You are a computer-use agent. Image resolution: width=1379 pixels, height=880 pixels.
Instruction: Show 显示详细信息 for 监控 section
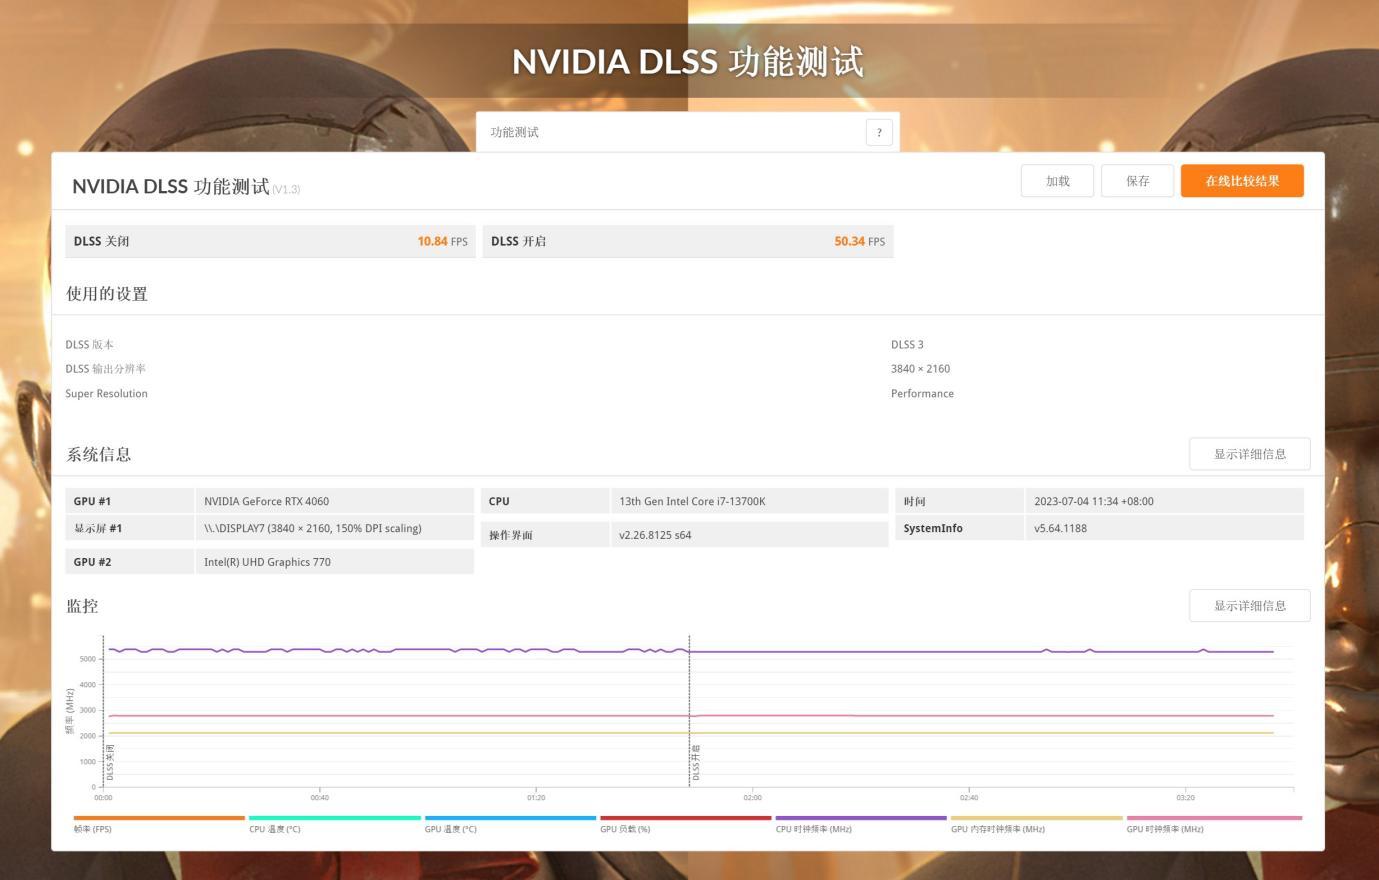tap(1250, 606)
